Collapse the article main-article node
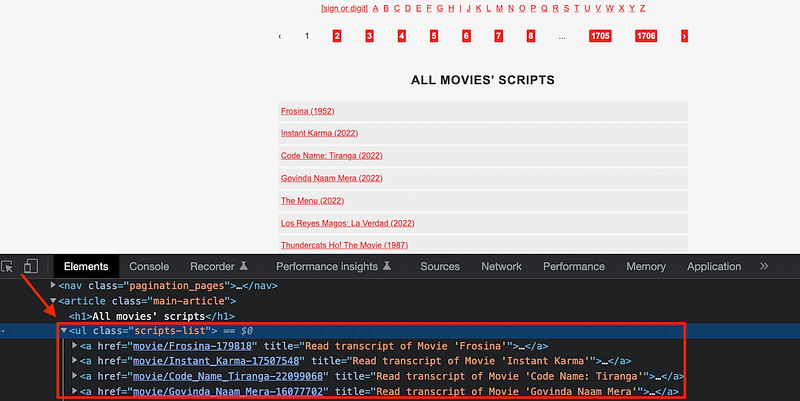Screen dimensions: 800x401 click(x=53, y=300)
